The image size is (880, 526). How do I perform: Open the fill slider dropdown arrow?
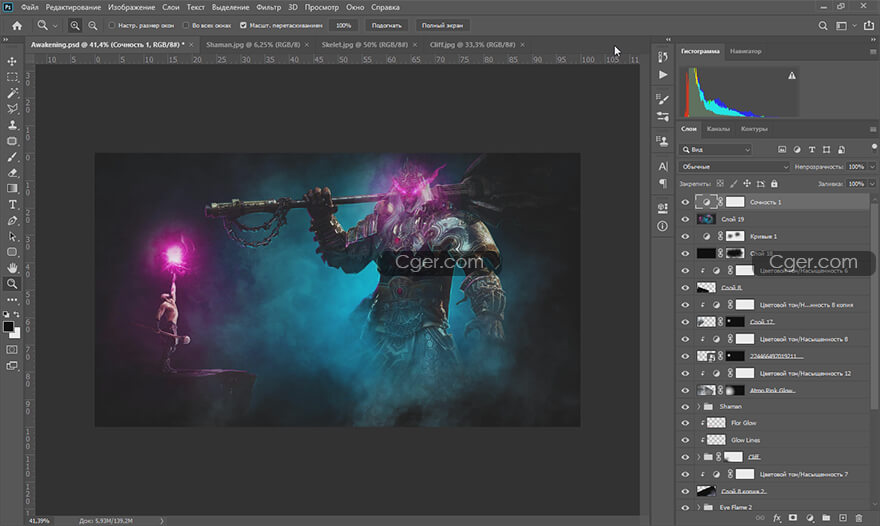click(872, 184)
